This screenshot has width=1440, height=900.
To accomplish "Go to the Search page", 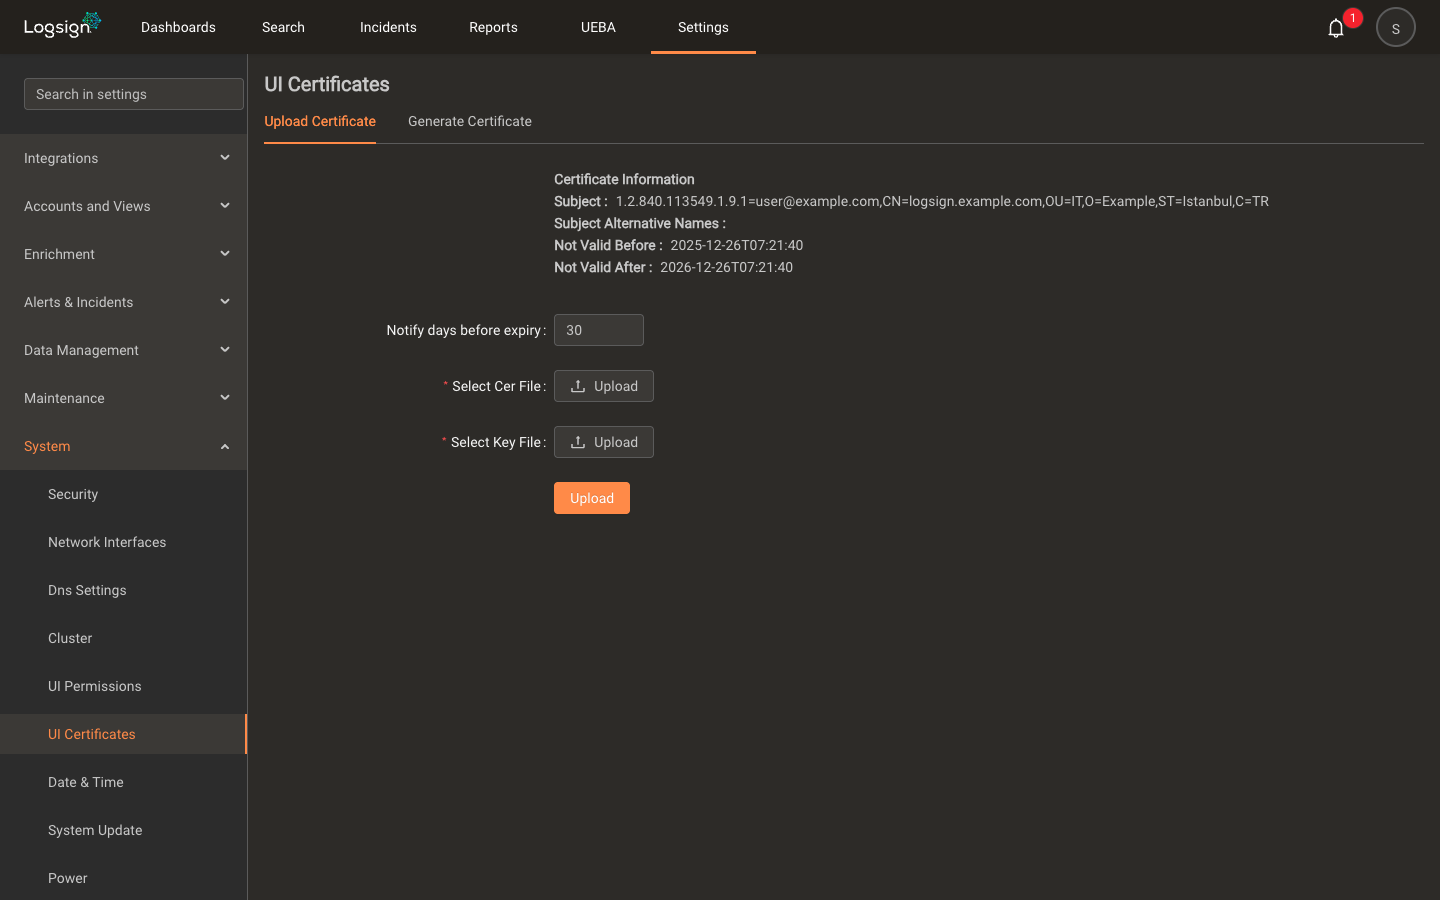I will tap(283, 27).
